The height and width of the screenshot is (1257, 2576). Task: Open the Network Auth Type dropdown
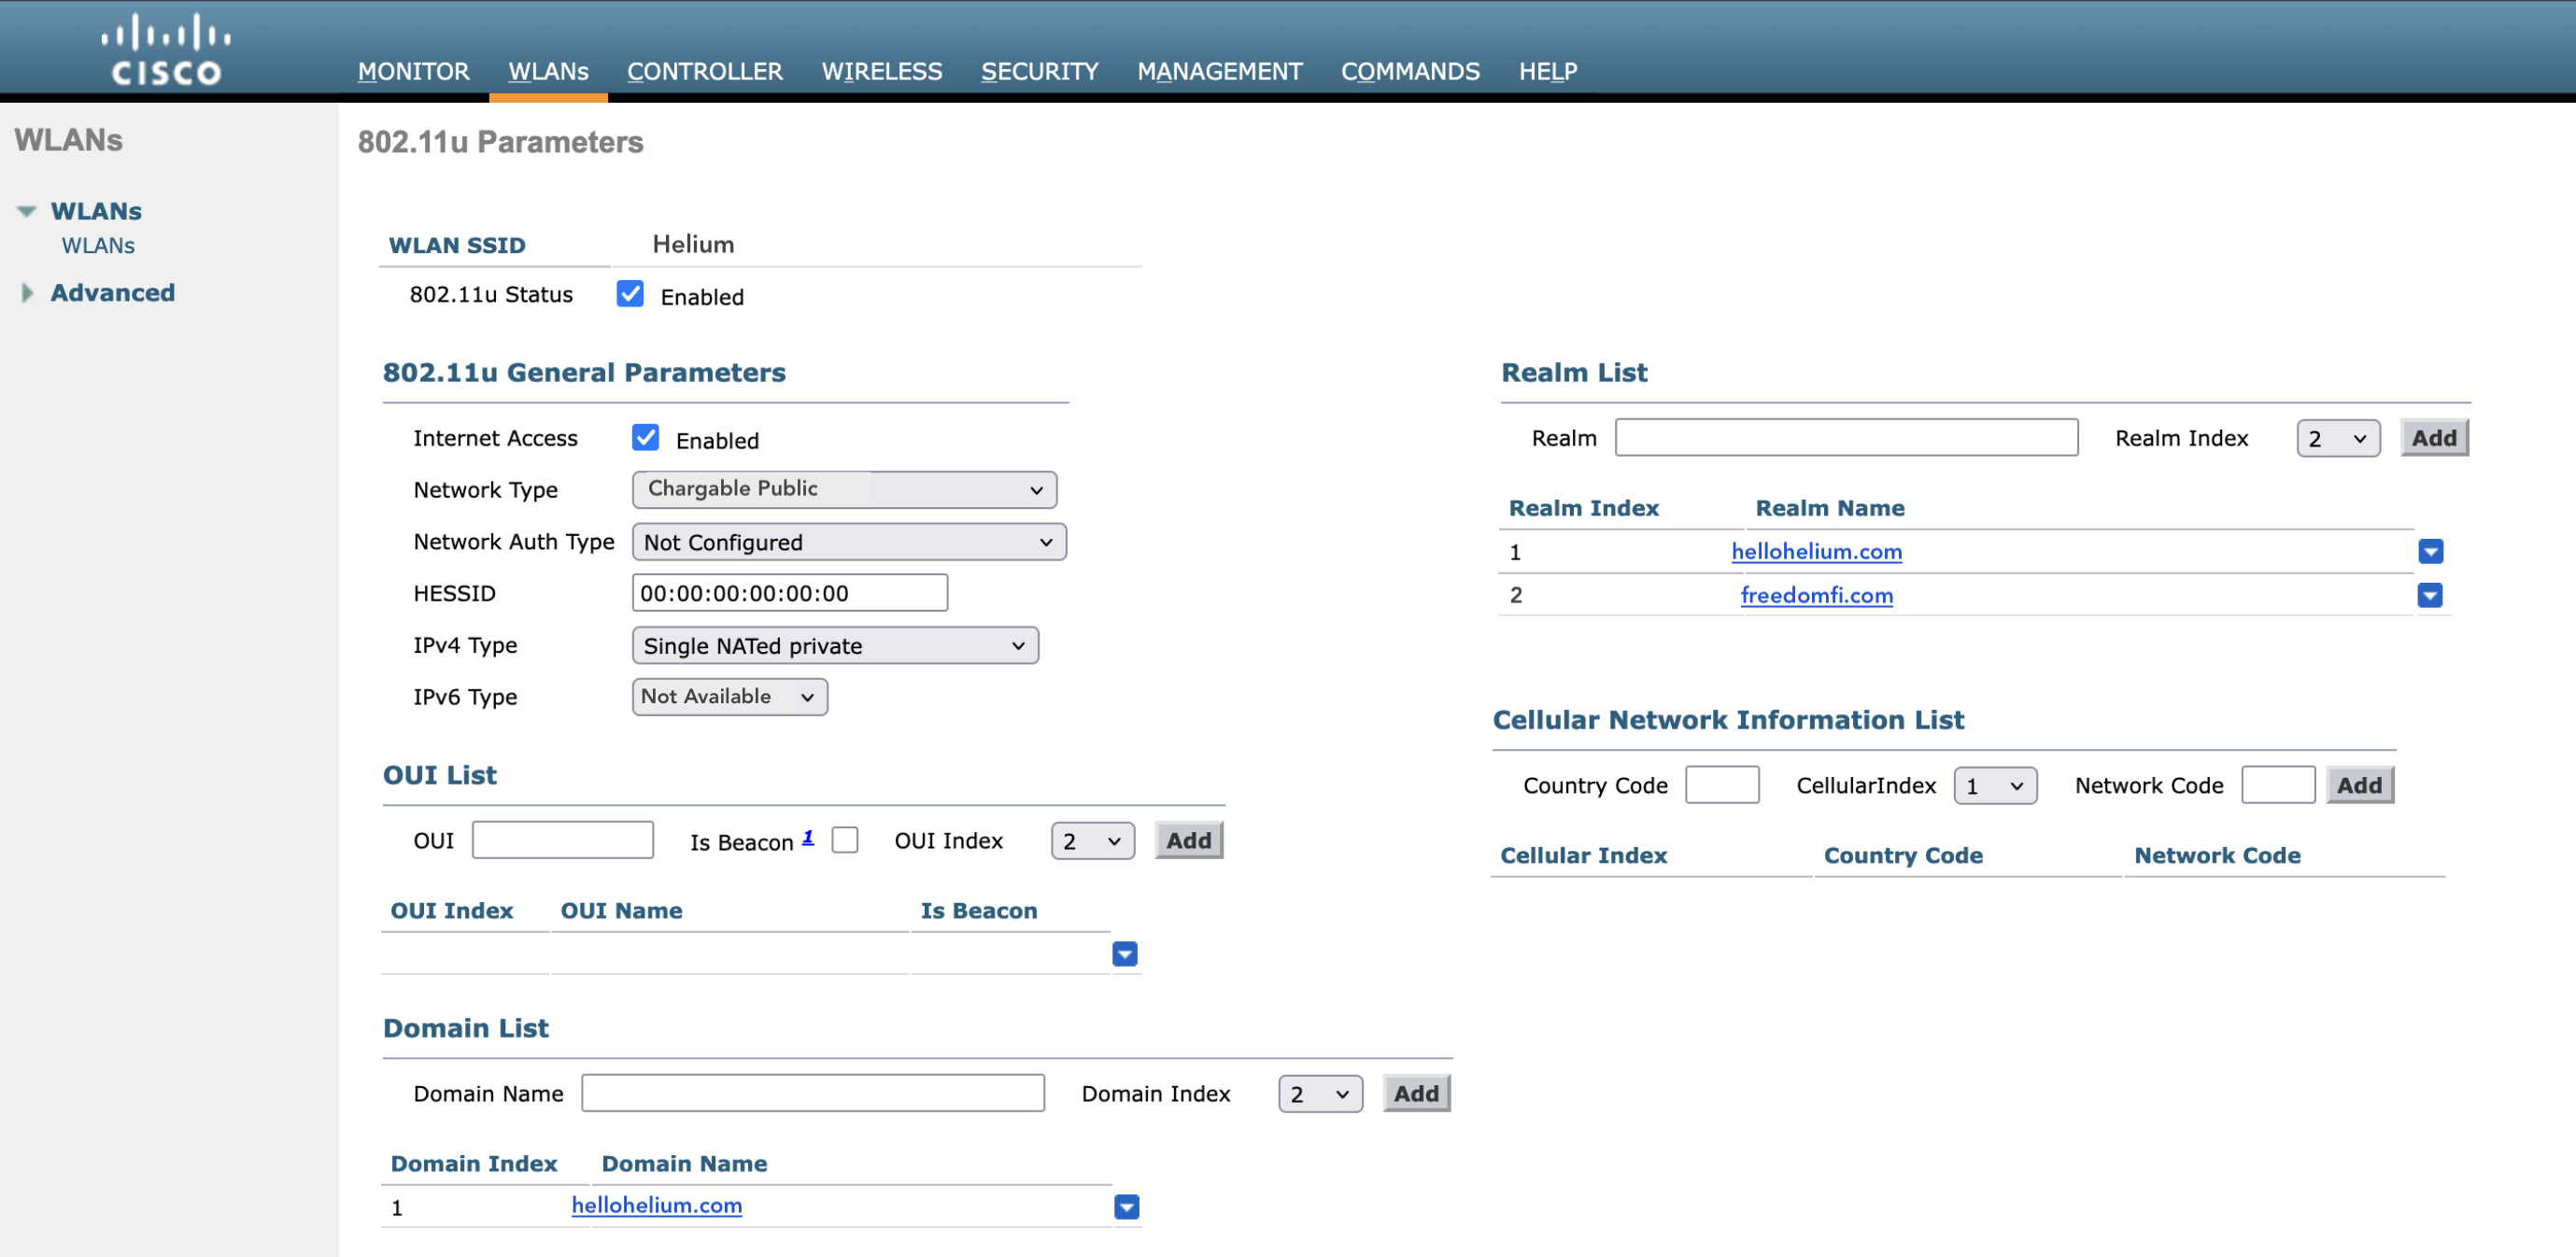pos(848,542)
